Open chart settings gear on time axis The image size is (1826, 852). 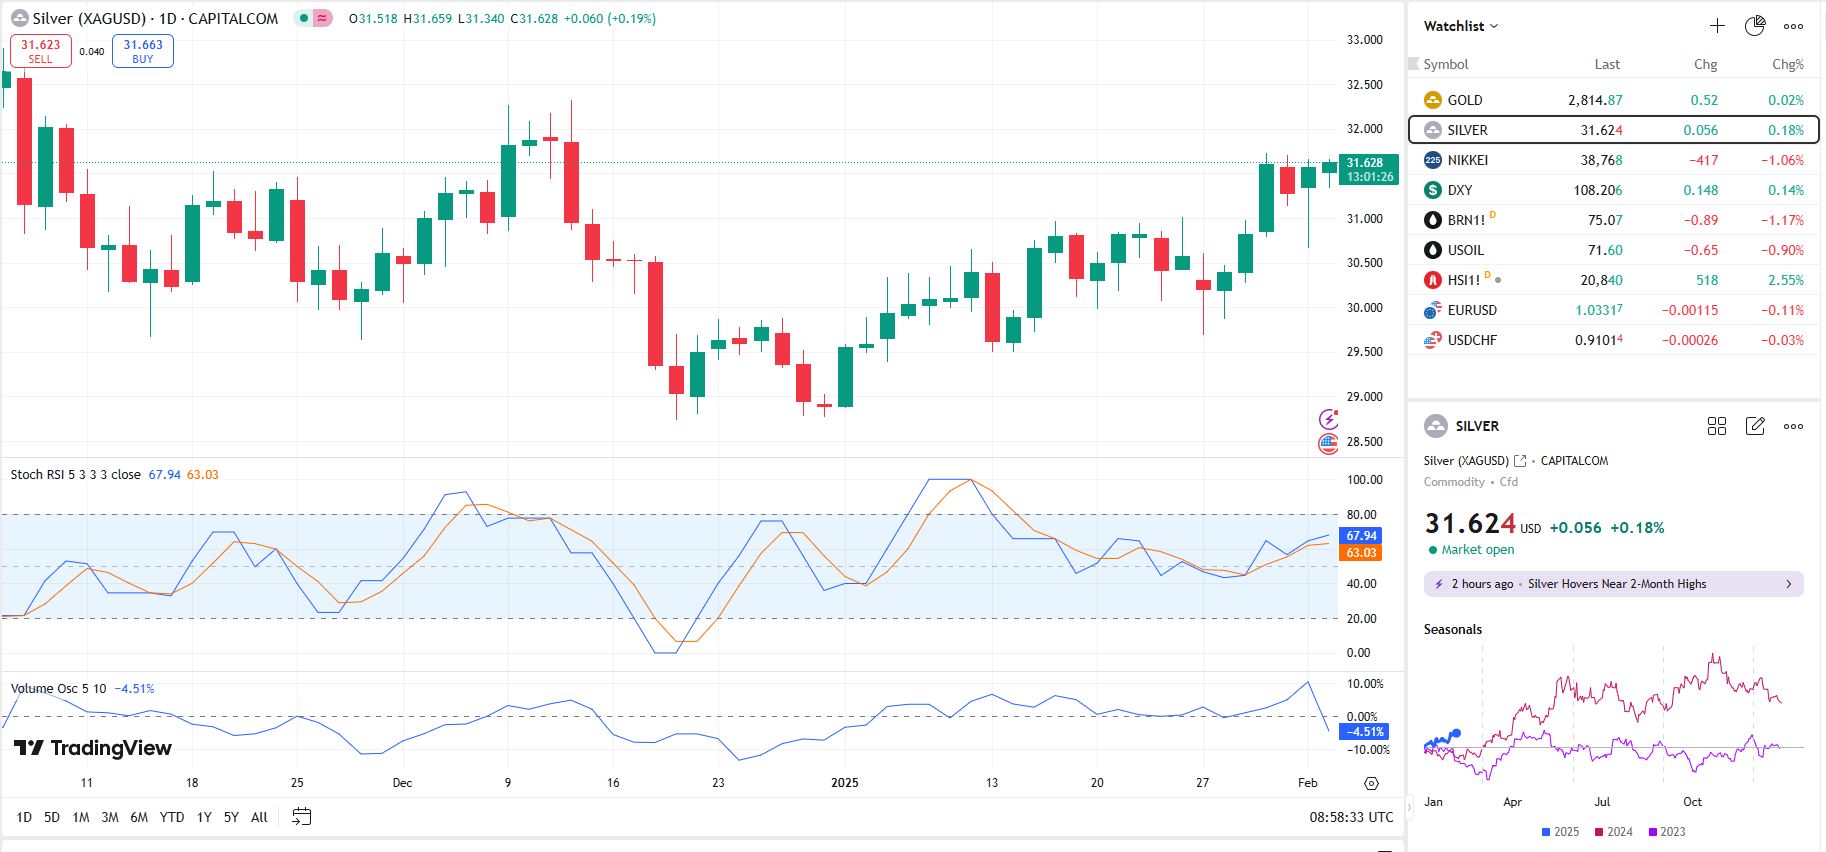point(1371,783)
